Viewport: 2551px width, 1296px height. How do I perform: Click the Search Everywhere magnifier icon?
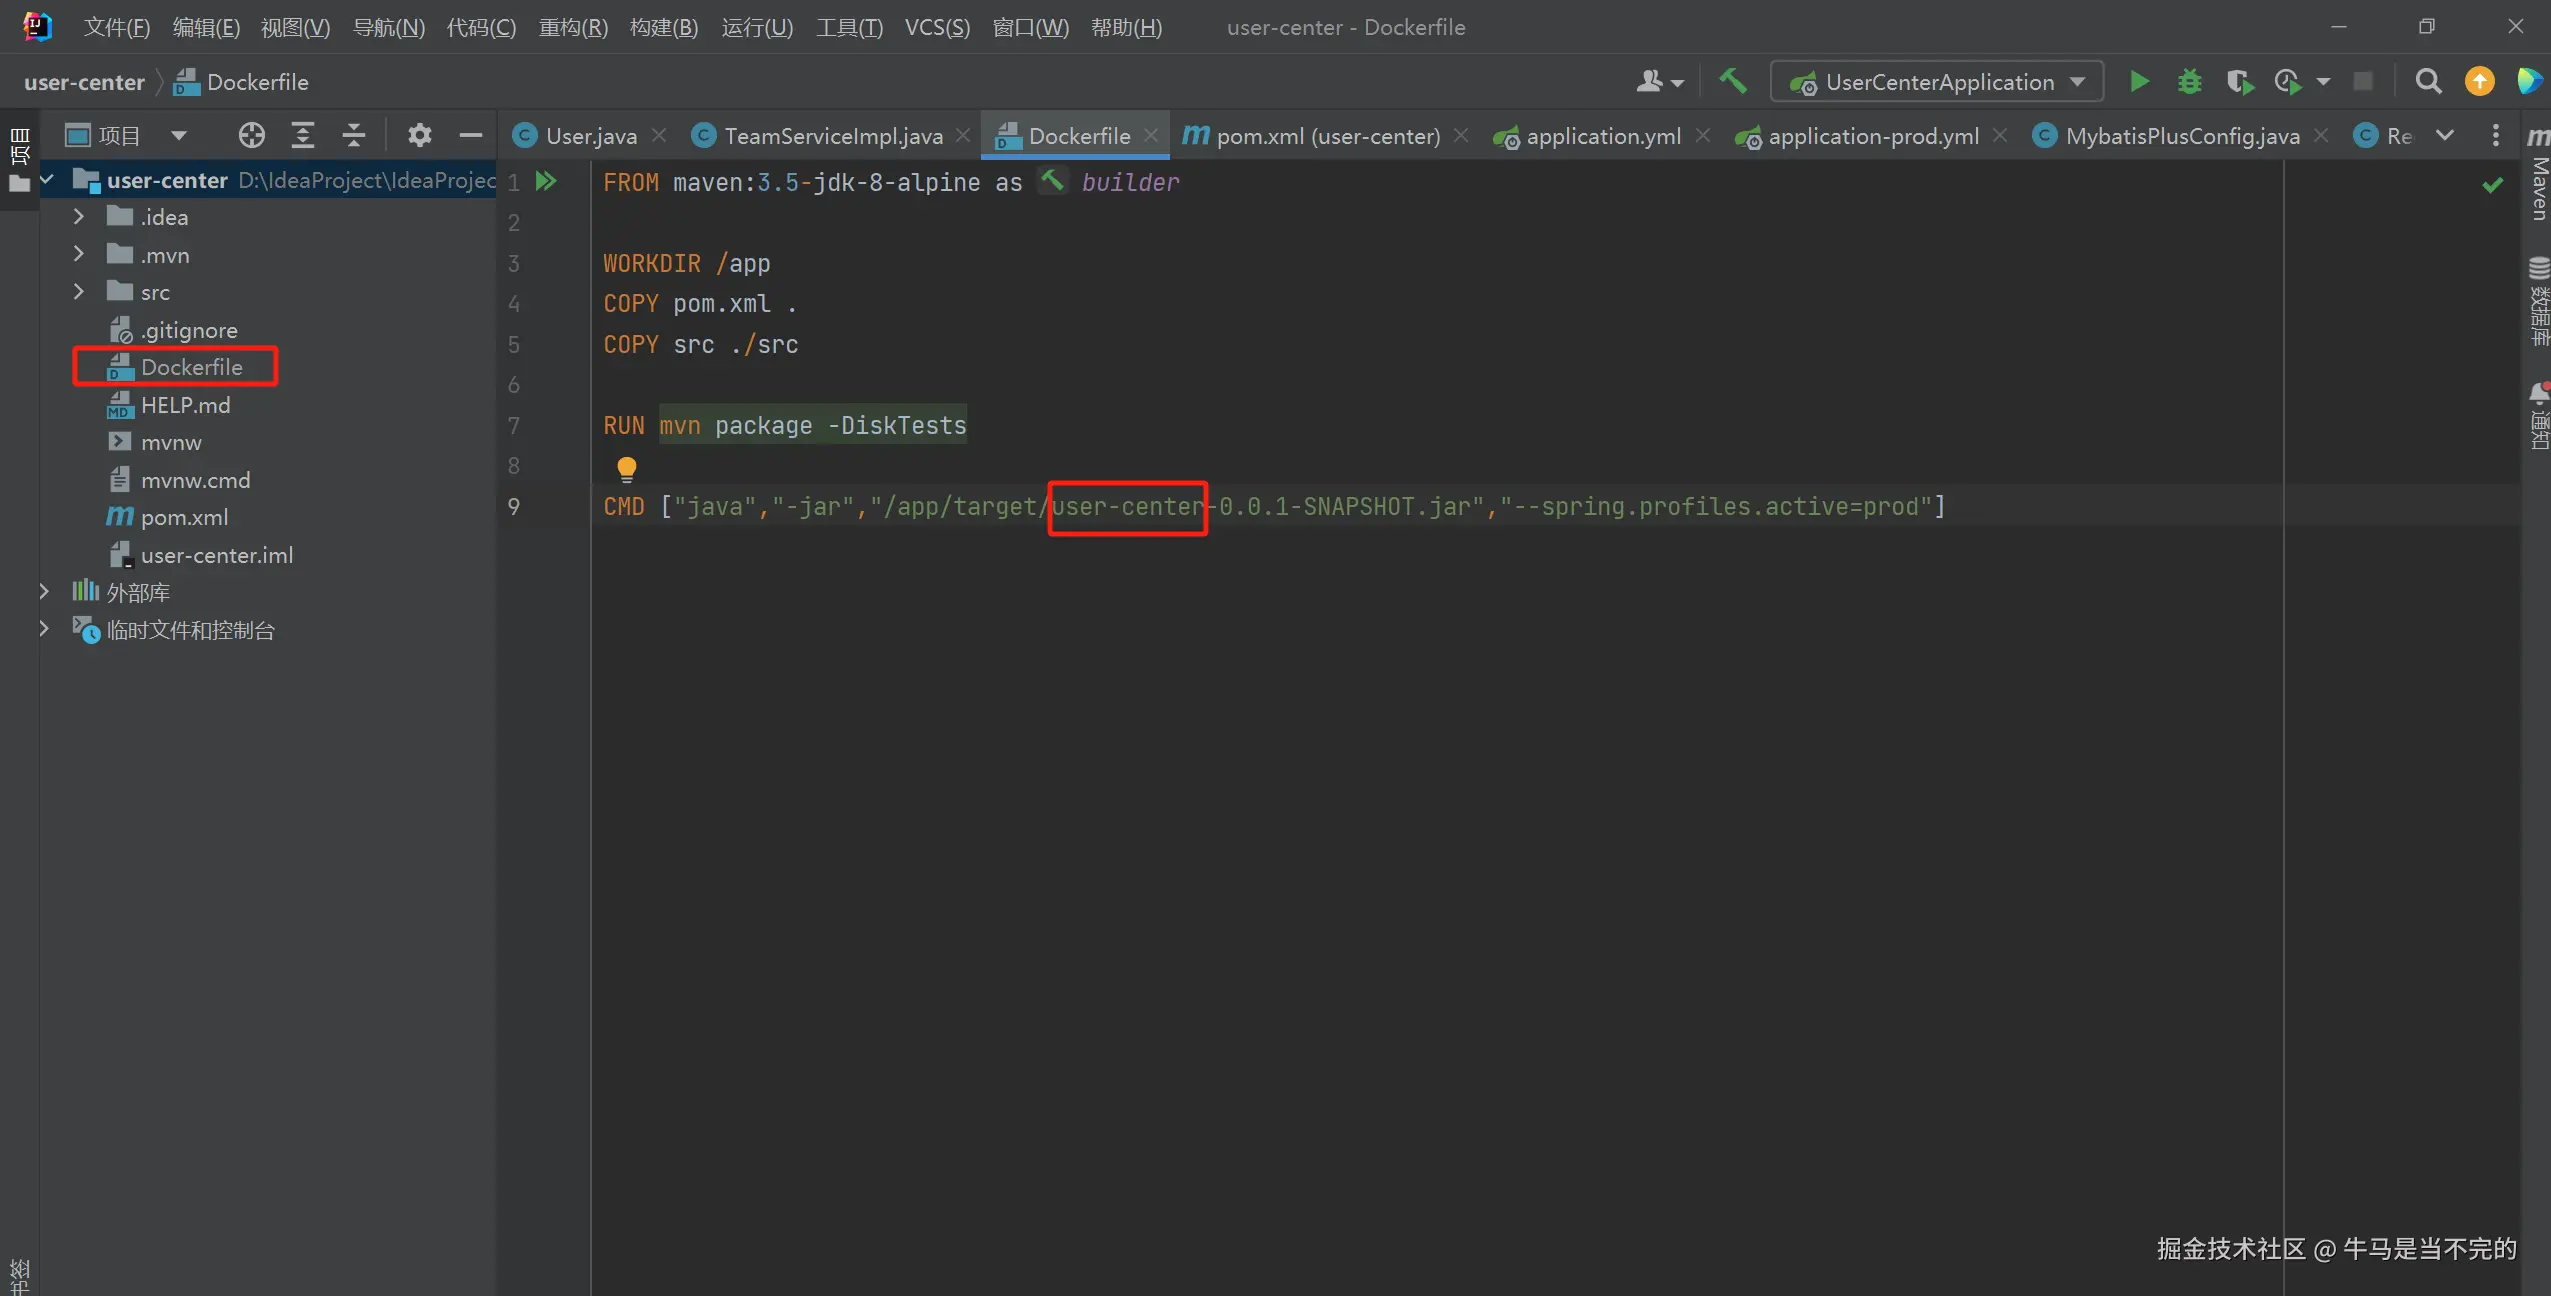(x=2428, y=82)
